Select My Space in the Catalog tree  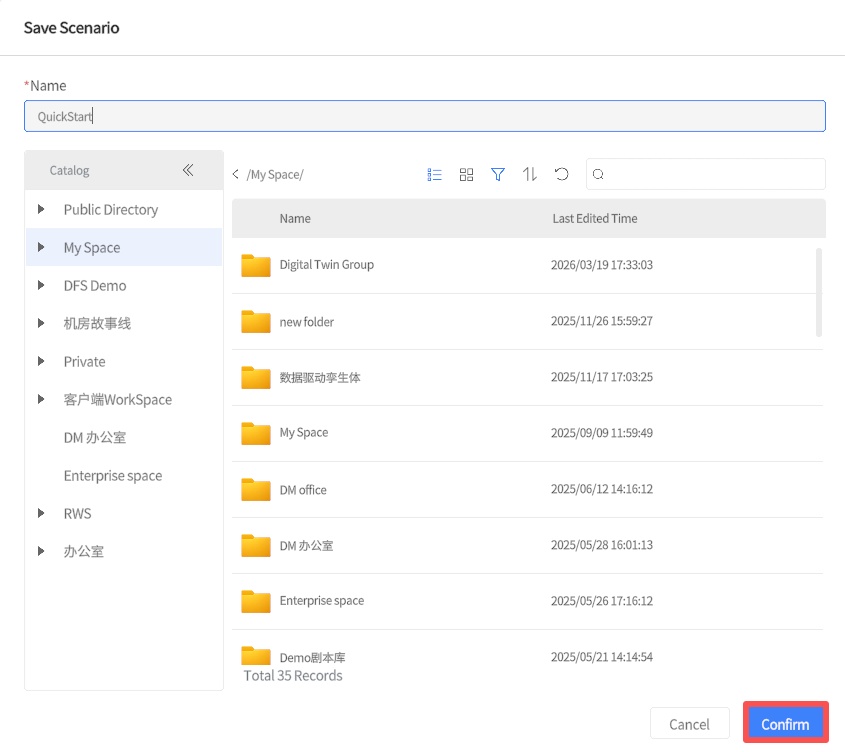click(92, 248)
